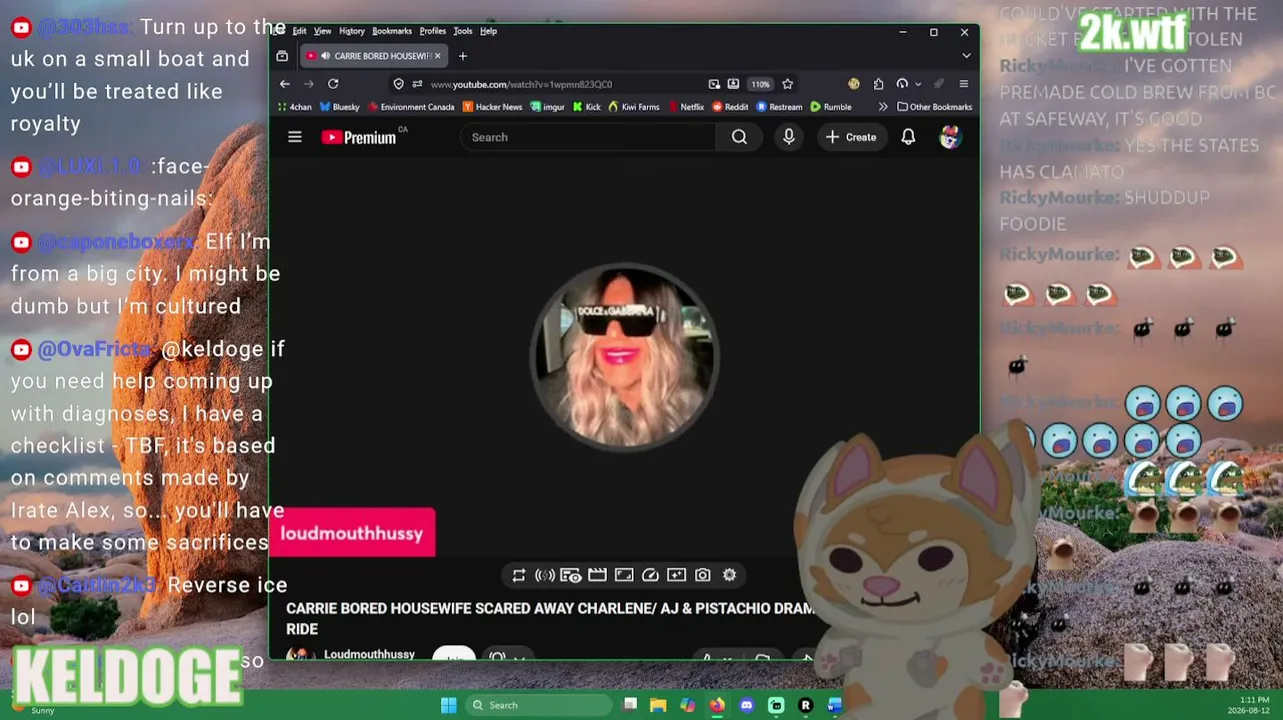Open a new browser tab
Image resolution: width=1283 pixels, height=720 pixels.
(x=462, y=56)
